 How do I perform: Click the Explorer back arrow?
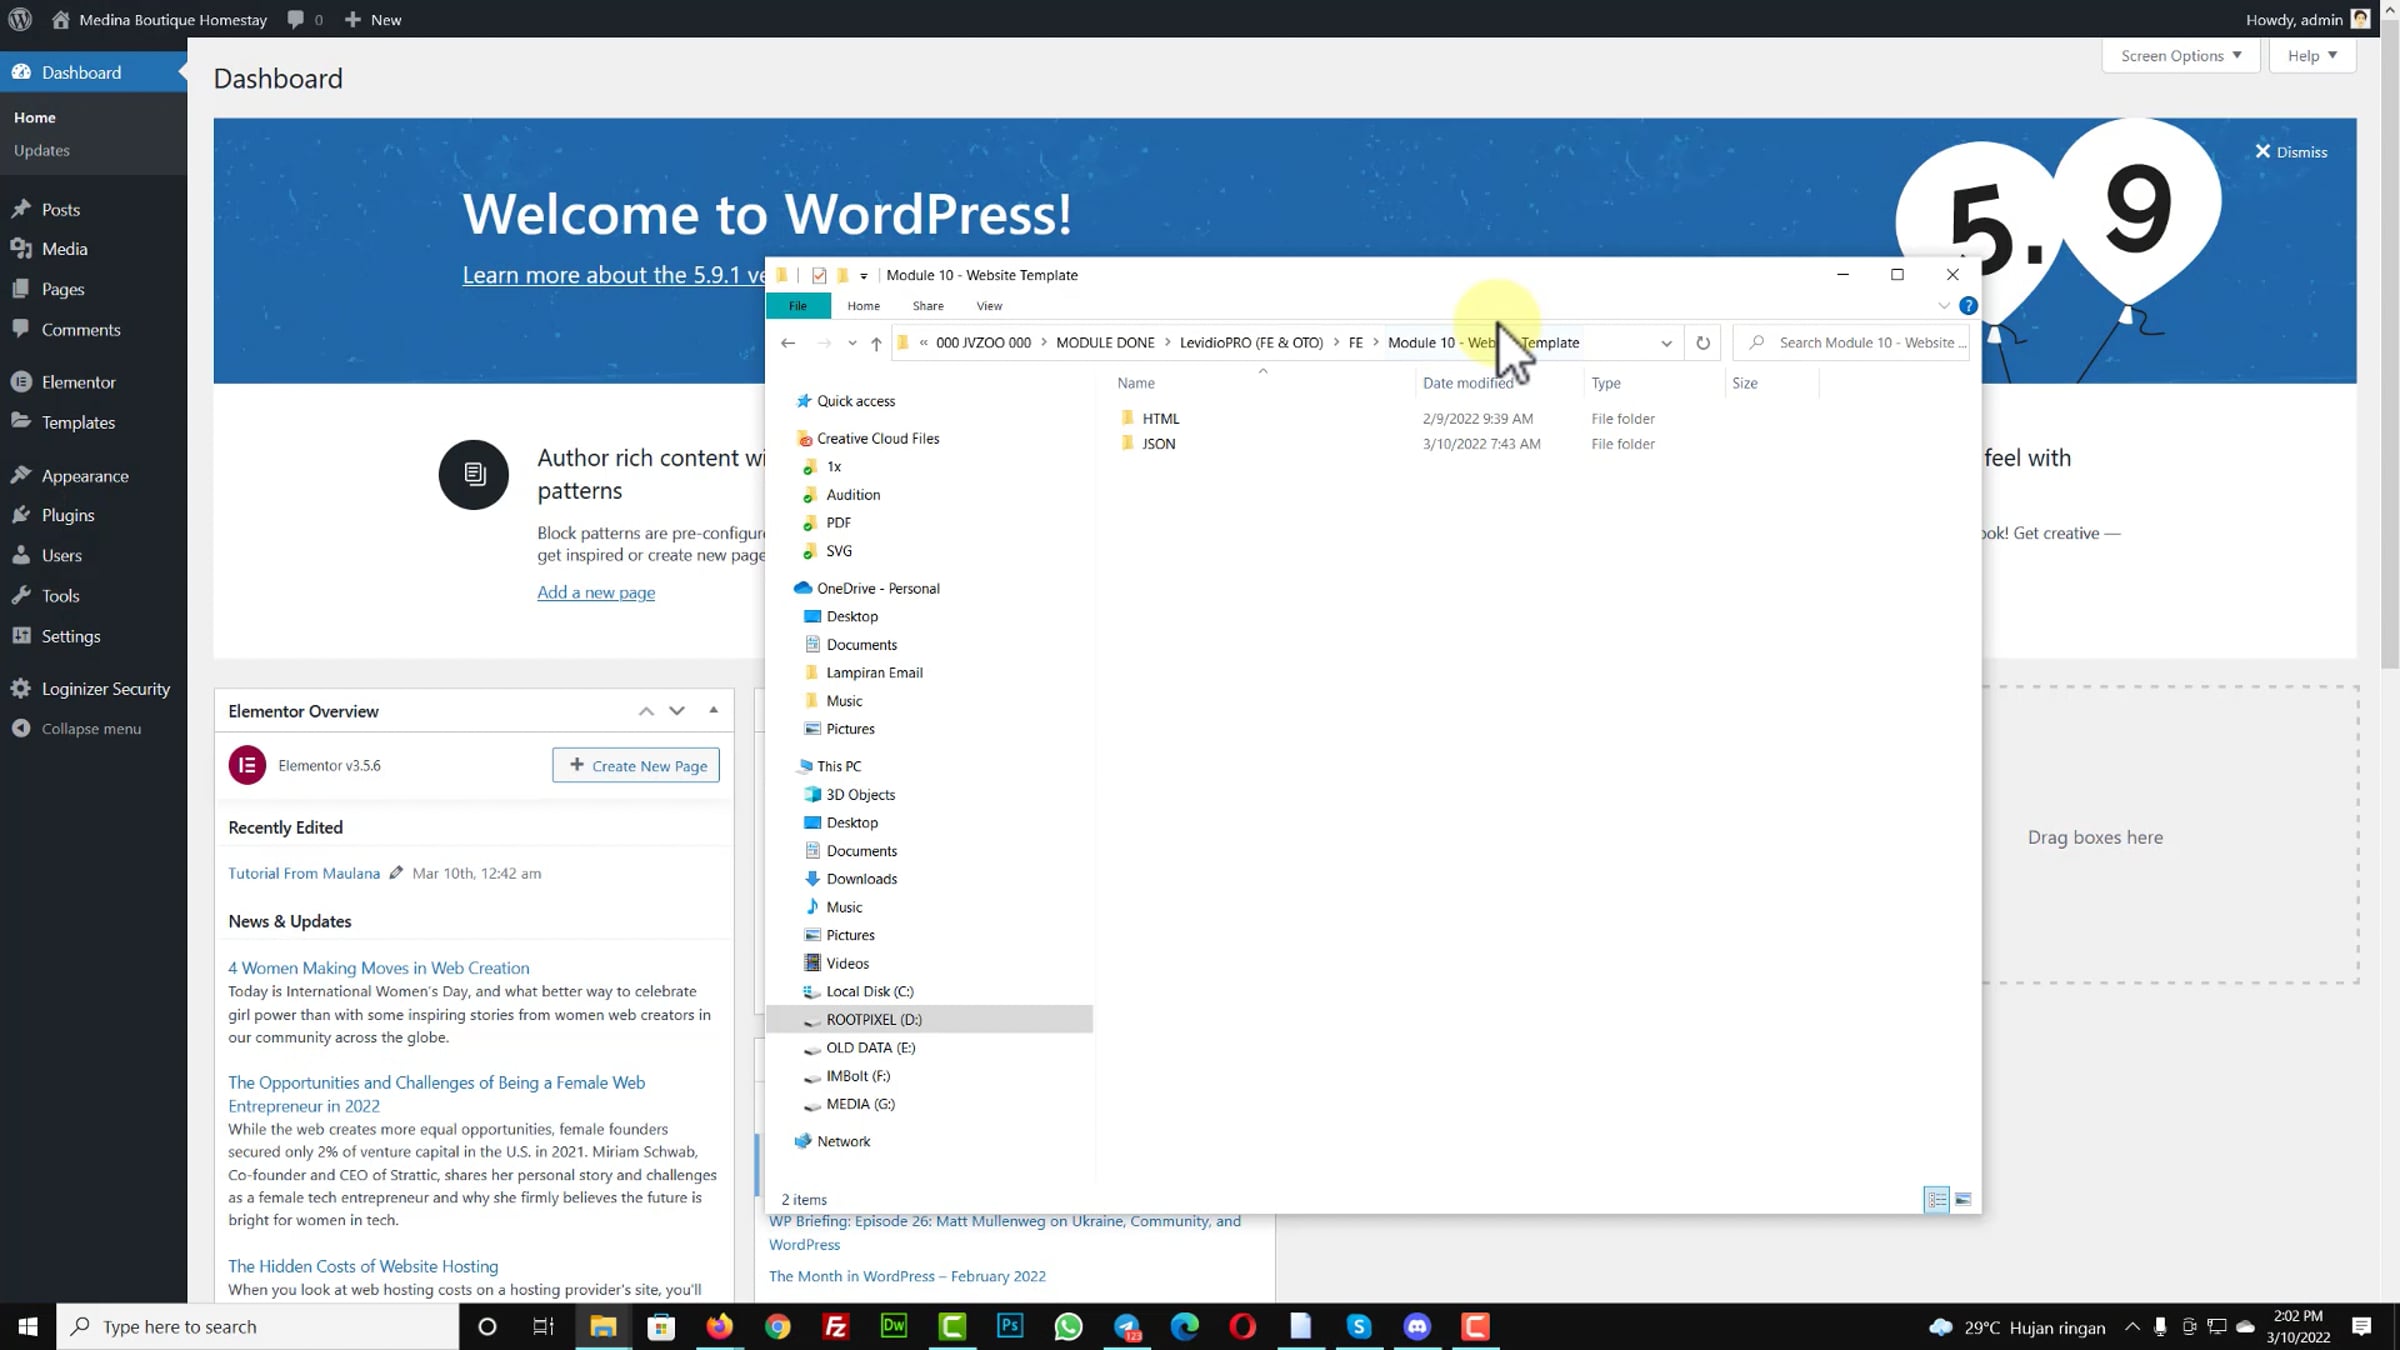click(788, 343)
